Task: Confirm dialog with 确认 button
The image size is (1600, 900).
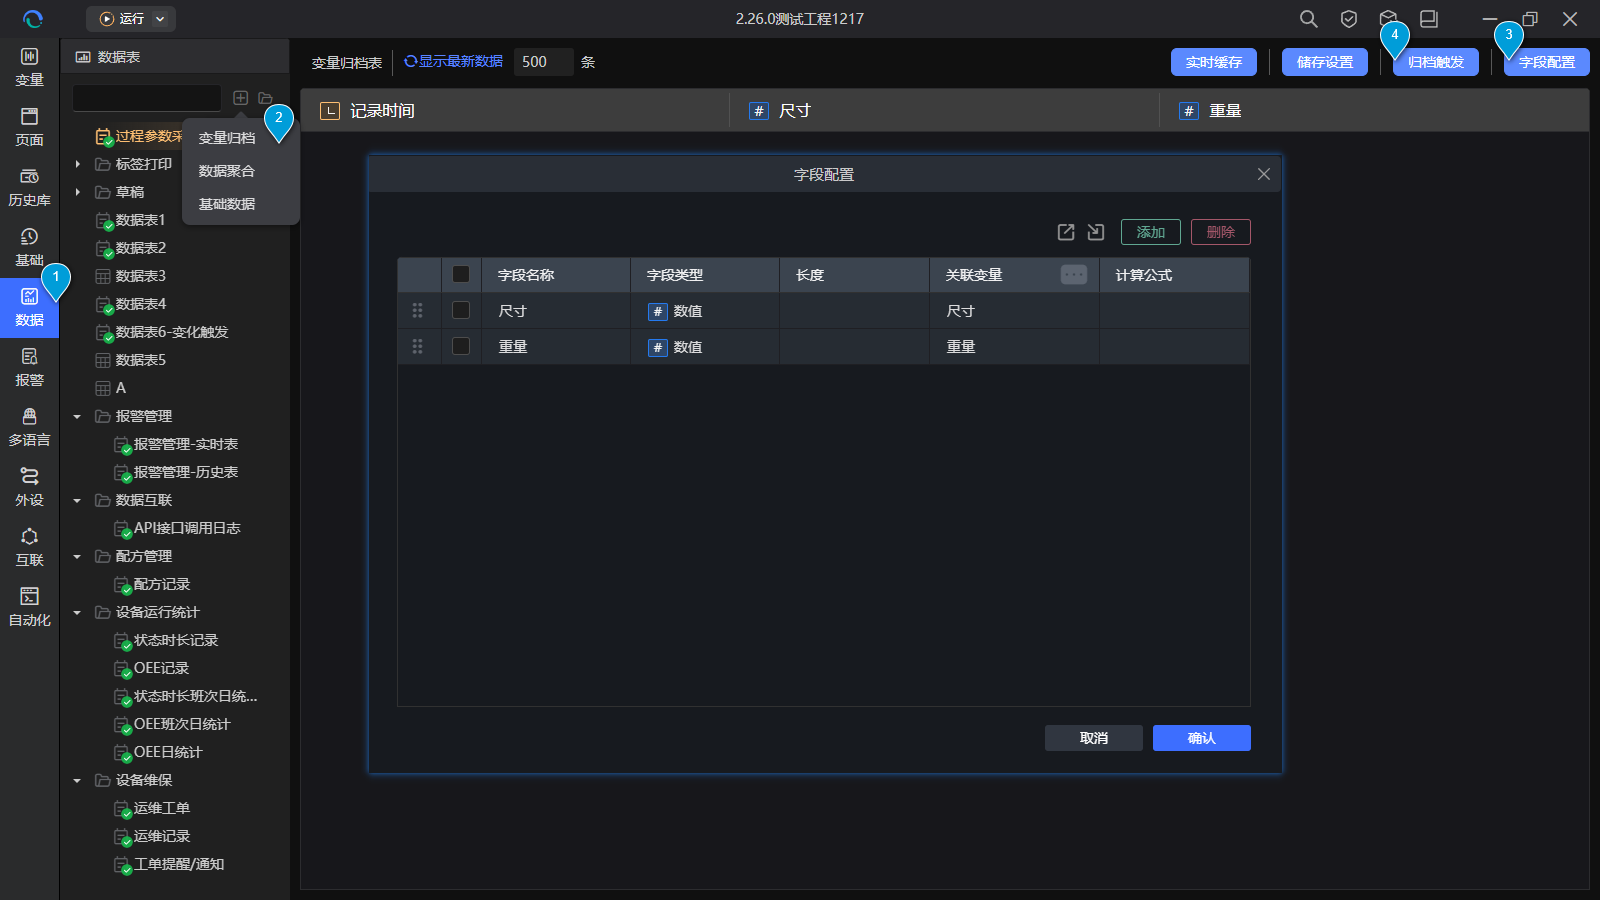Action: pos(1202,738)
